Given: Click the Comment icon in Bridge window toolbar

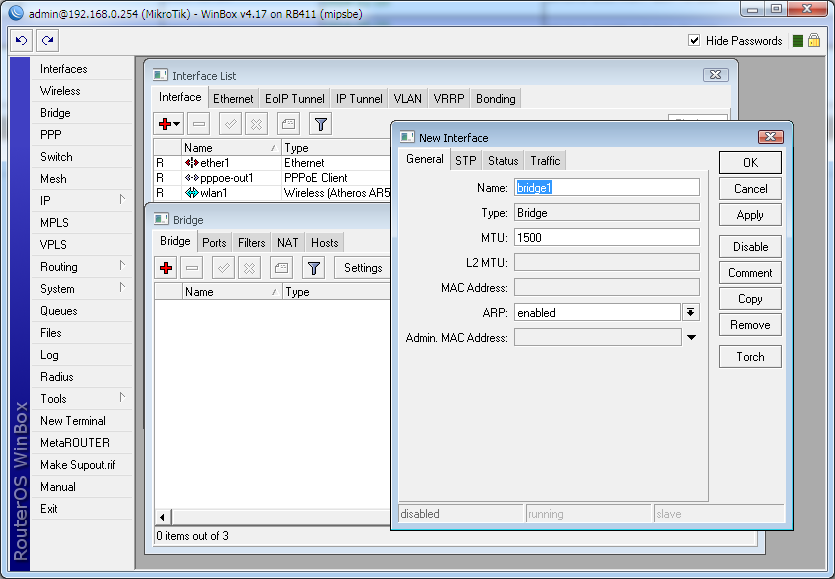Looking at the screenshot, I should click(282, 267).
